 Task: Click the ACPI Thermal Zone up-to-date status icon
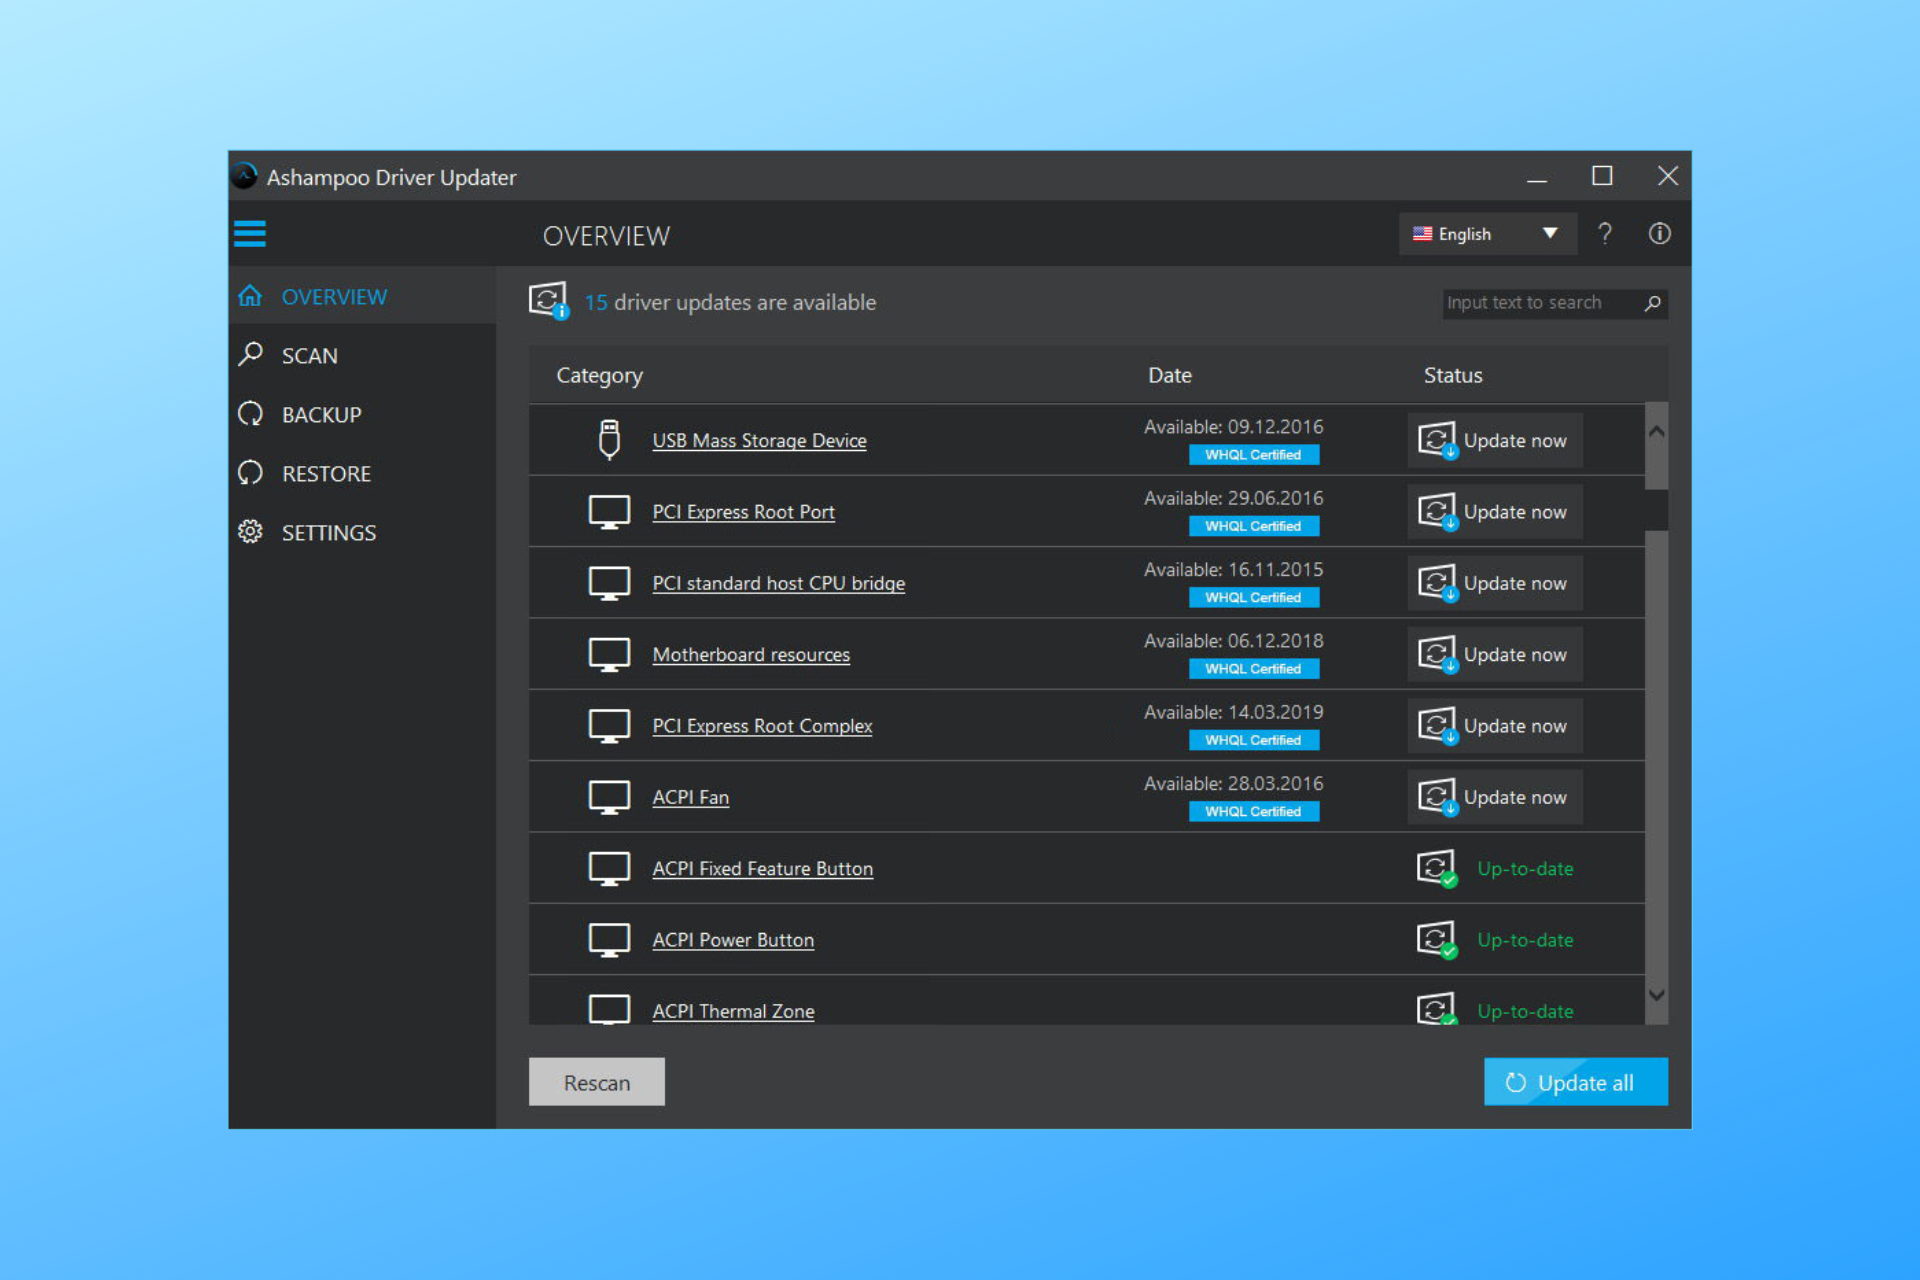click(1437, 1008)
